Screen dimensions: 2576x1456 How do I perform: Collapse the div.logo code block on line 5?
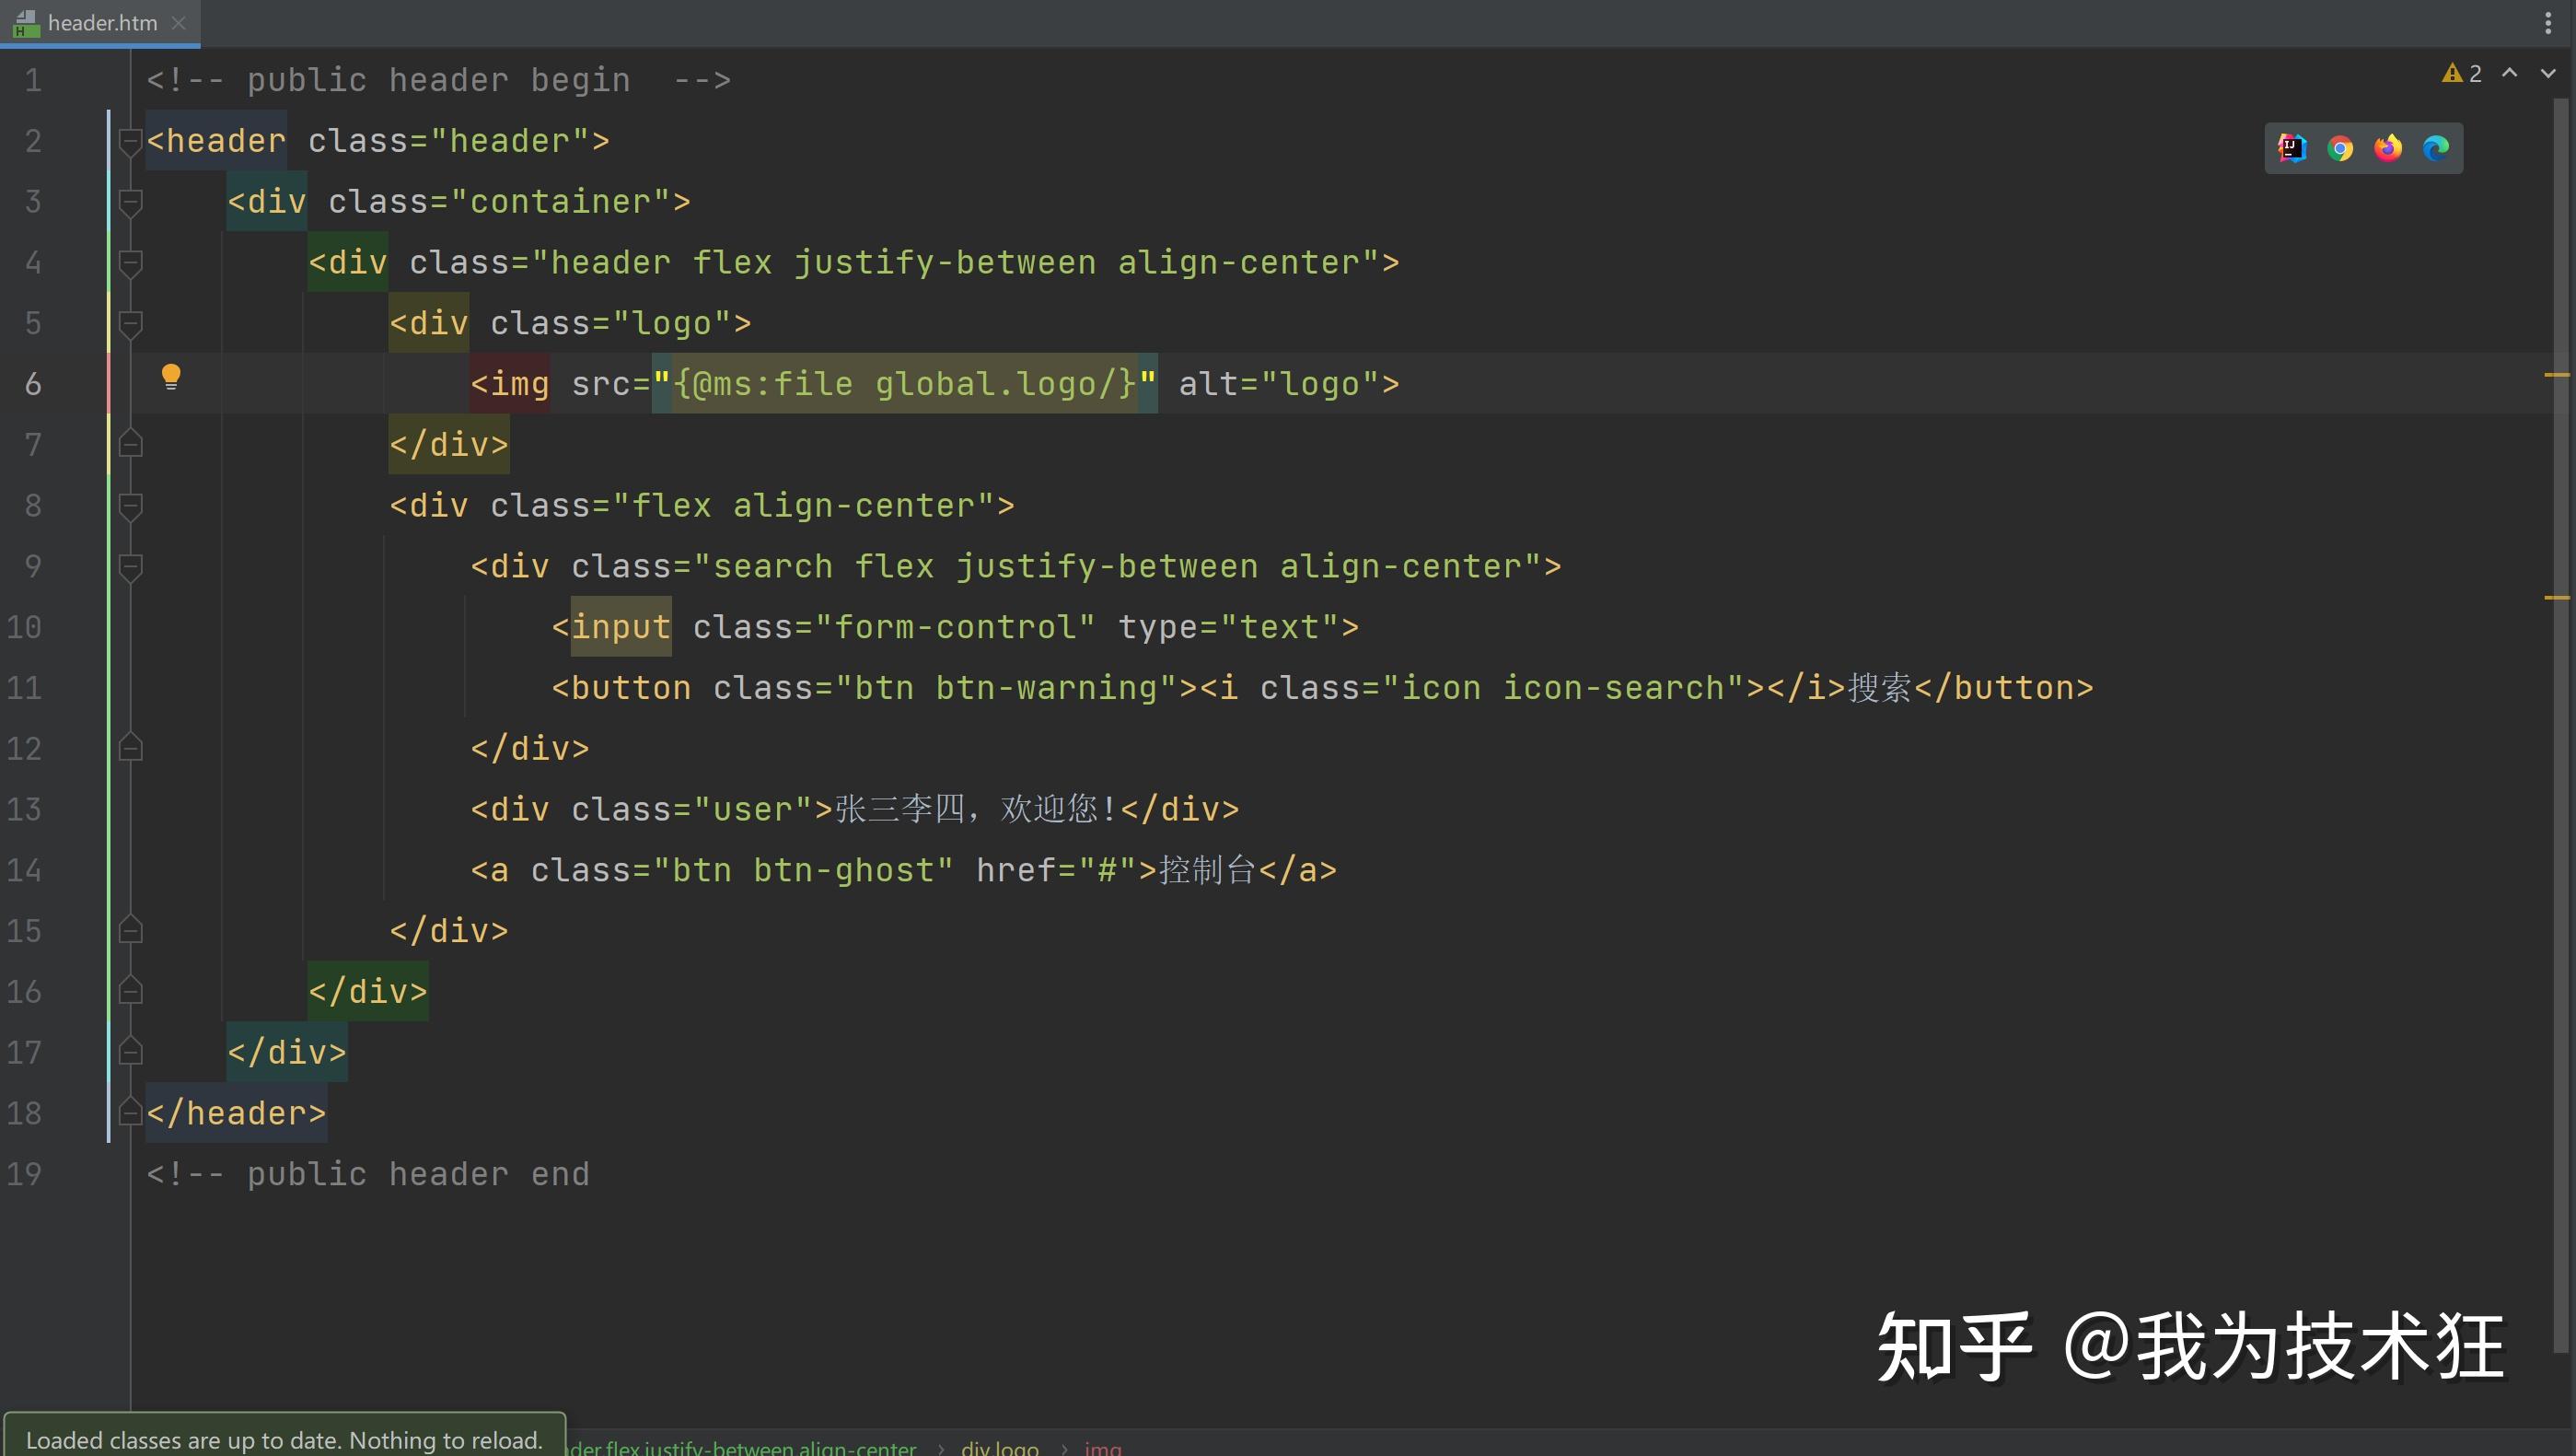[x=129, y=323]
